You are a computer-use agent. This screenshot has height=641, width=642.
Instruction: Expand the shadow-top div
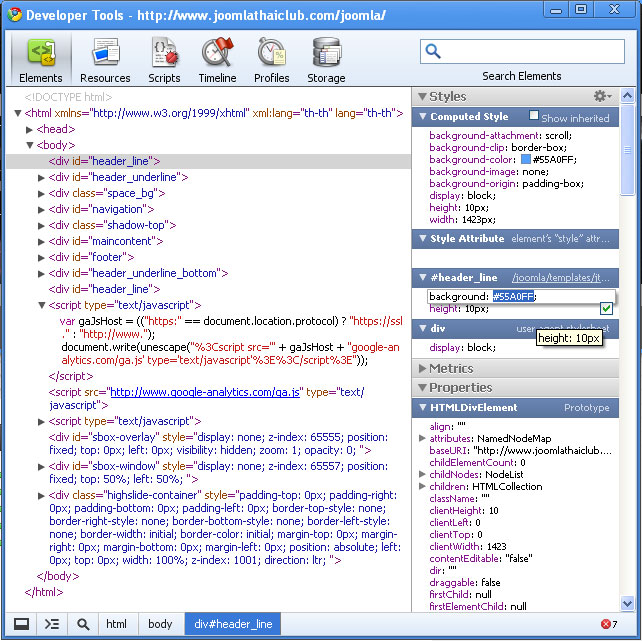click(41, 226)
